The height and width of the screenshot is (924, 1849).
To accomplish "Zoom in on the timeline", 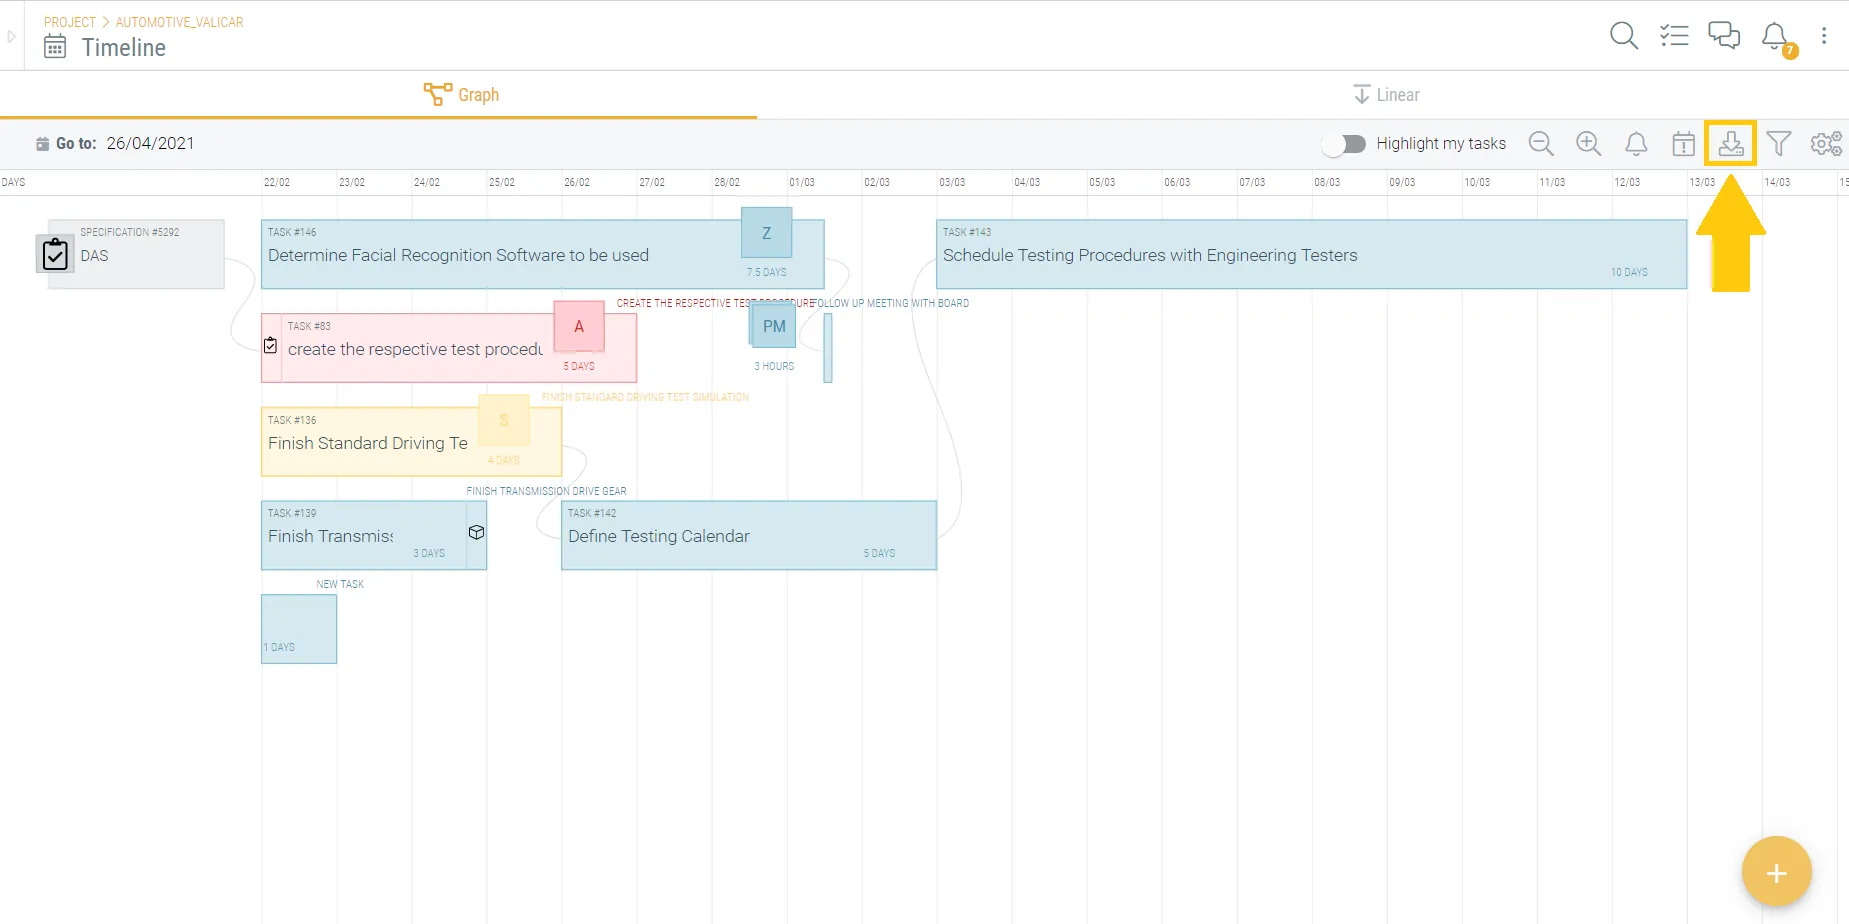I will [x=1589, y=143].
